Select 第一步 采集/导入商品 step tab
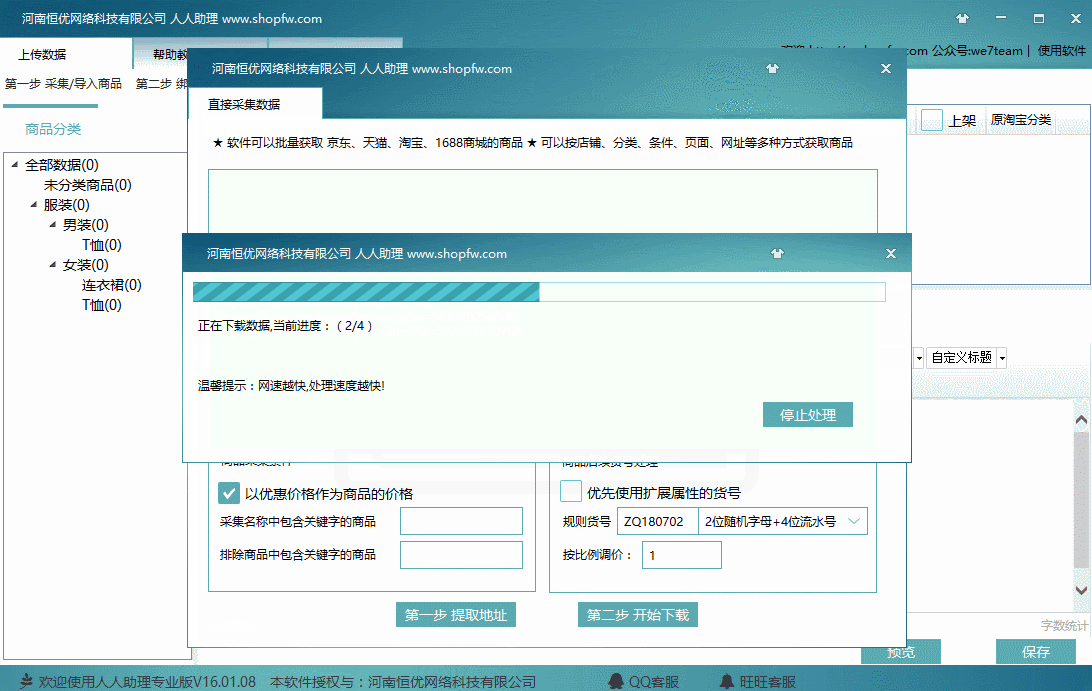This screenshot has height=691, width=1092. point(63,84)
